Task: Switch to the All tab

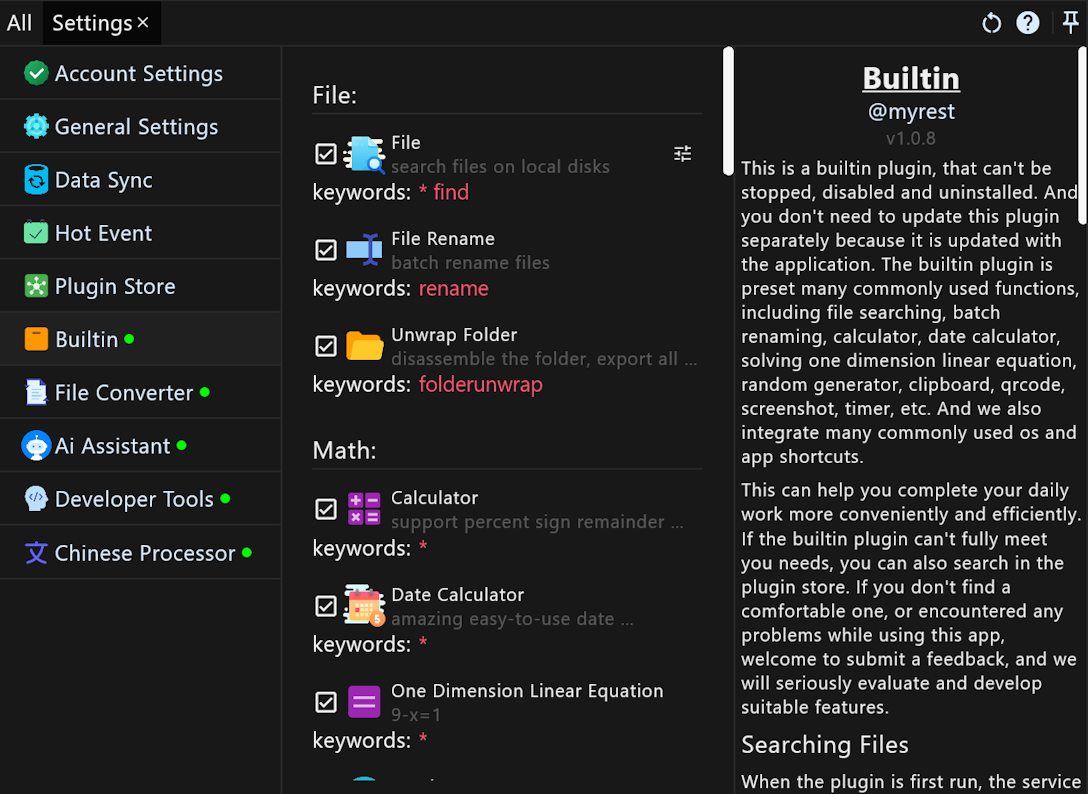Action: point(20,23)
